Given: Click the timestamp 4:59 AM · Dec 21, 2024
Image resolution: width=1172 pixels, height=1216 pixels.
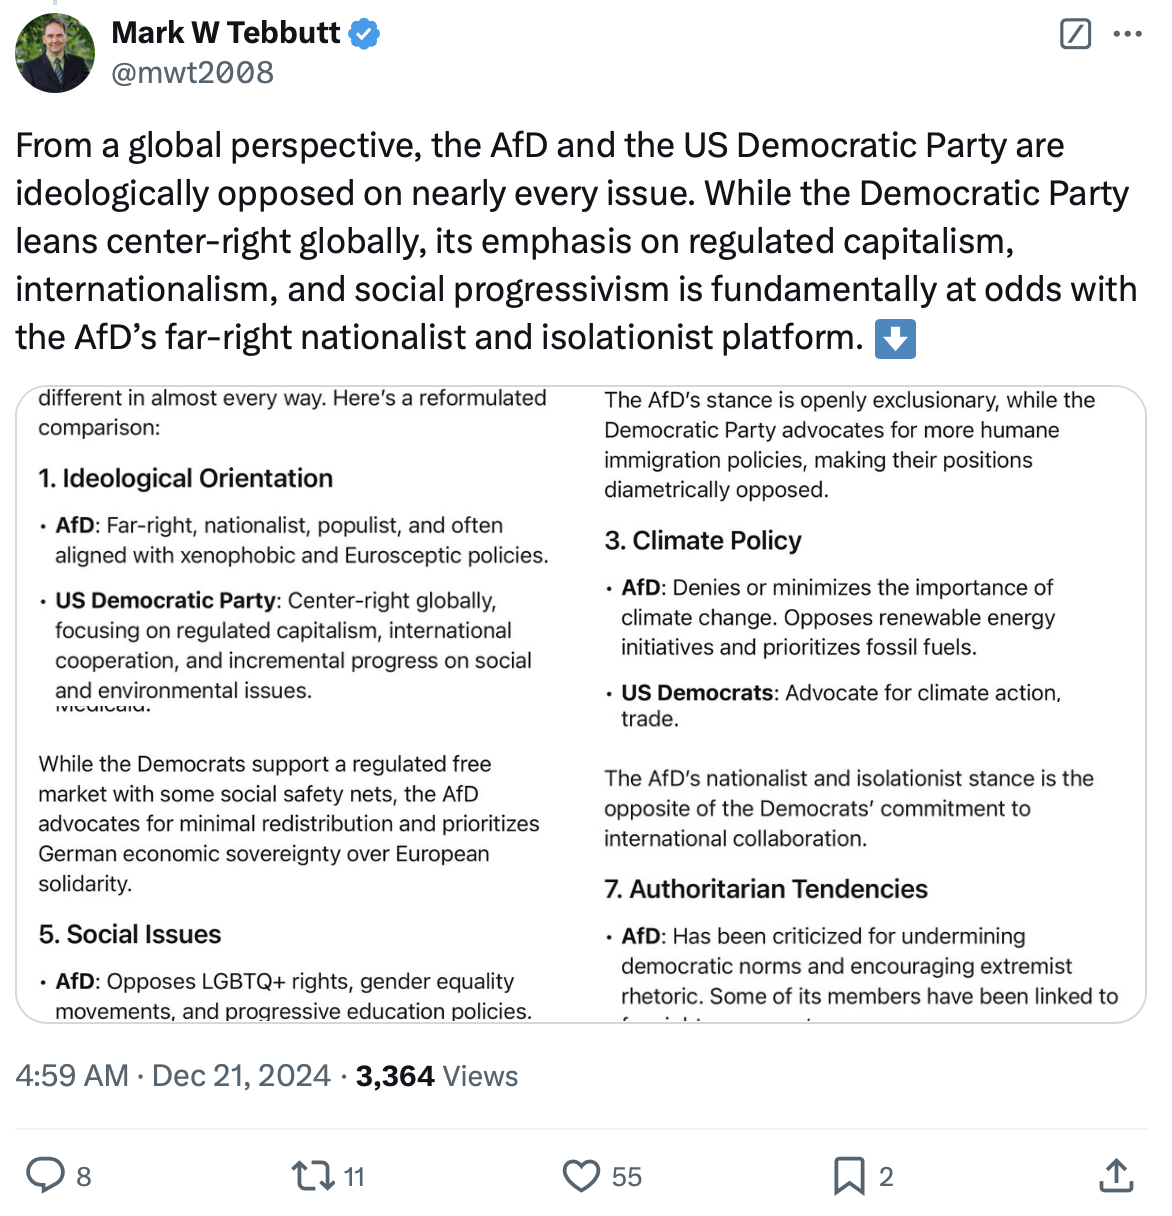Looking at the screenshot, I should [173, 1076].
